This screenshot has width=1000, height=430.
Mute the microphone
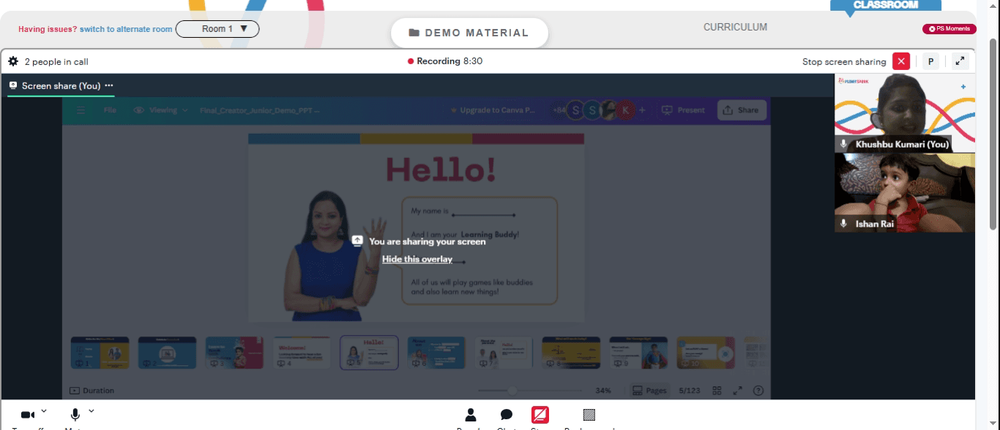[x=75, y=415]
